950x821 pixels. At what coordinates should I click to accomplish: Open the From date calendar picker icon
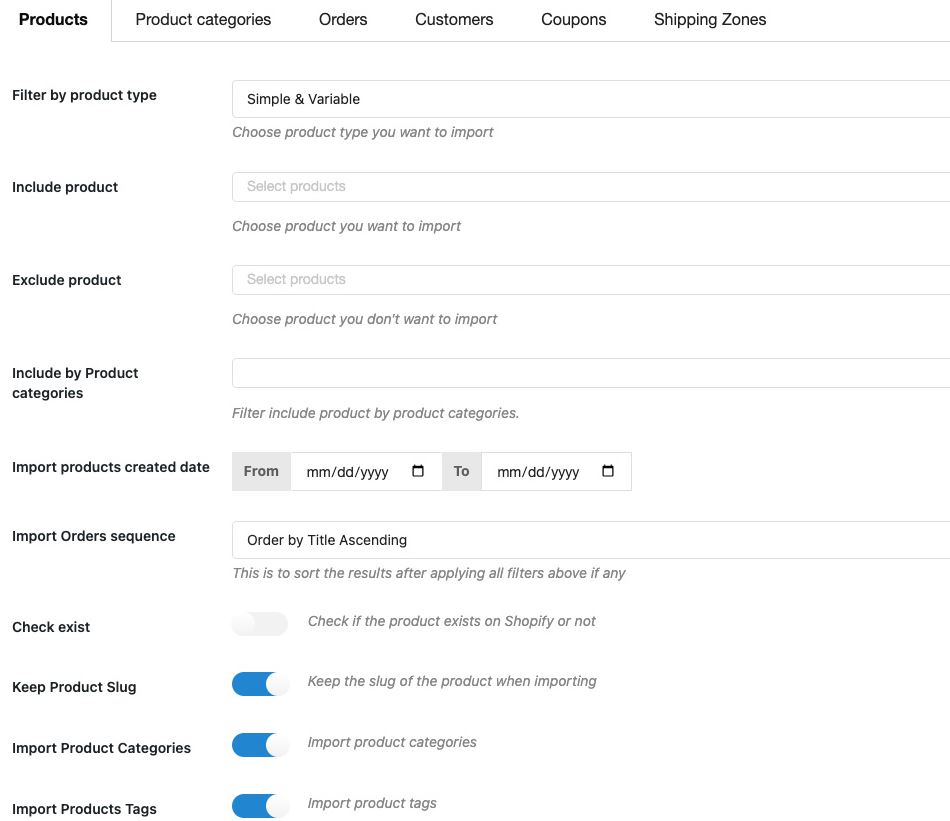417,471
